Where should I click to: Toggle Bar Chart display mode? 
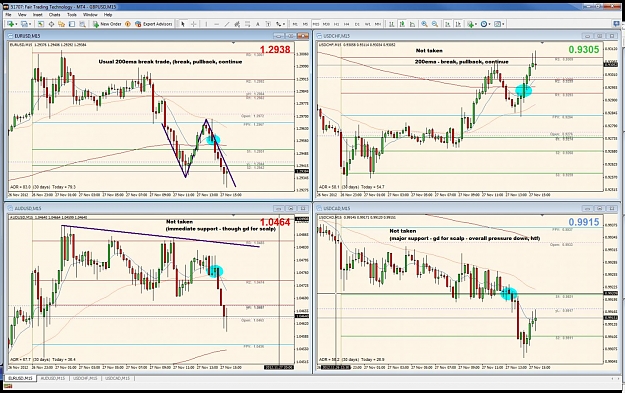[x=392, y=24]
